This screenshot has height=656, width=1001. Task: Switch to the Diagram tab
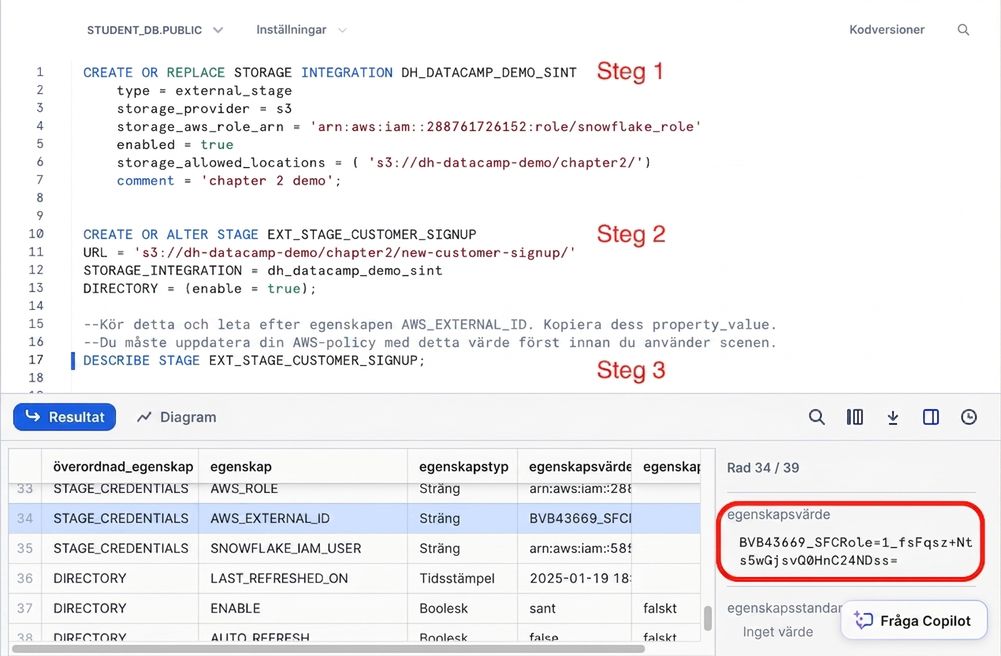(177, 417)
